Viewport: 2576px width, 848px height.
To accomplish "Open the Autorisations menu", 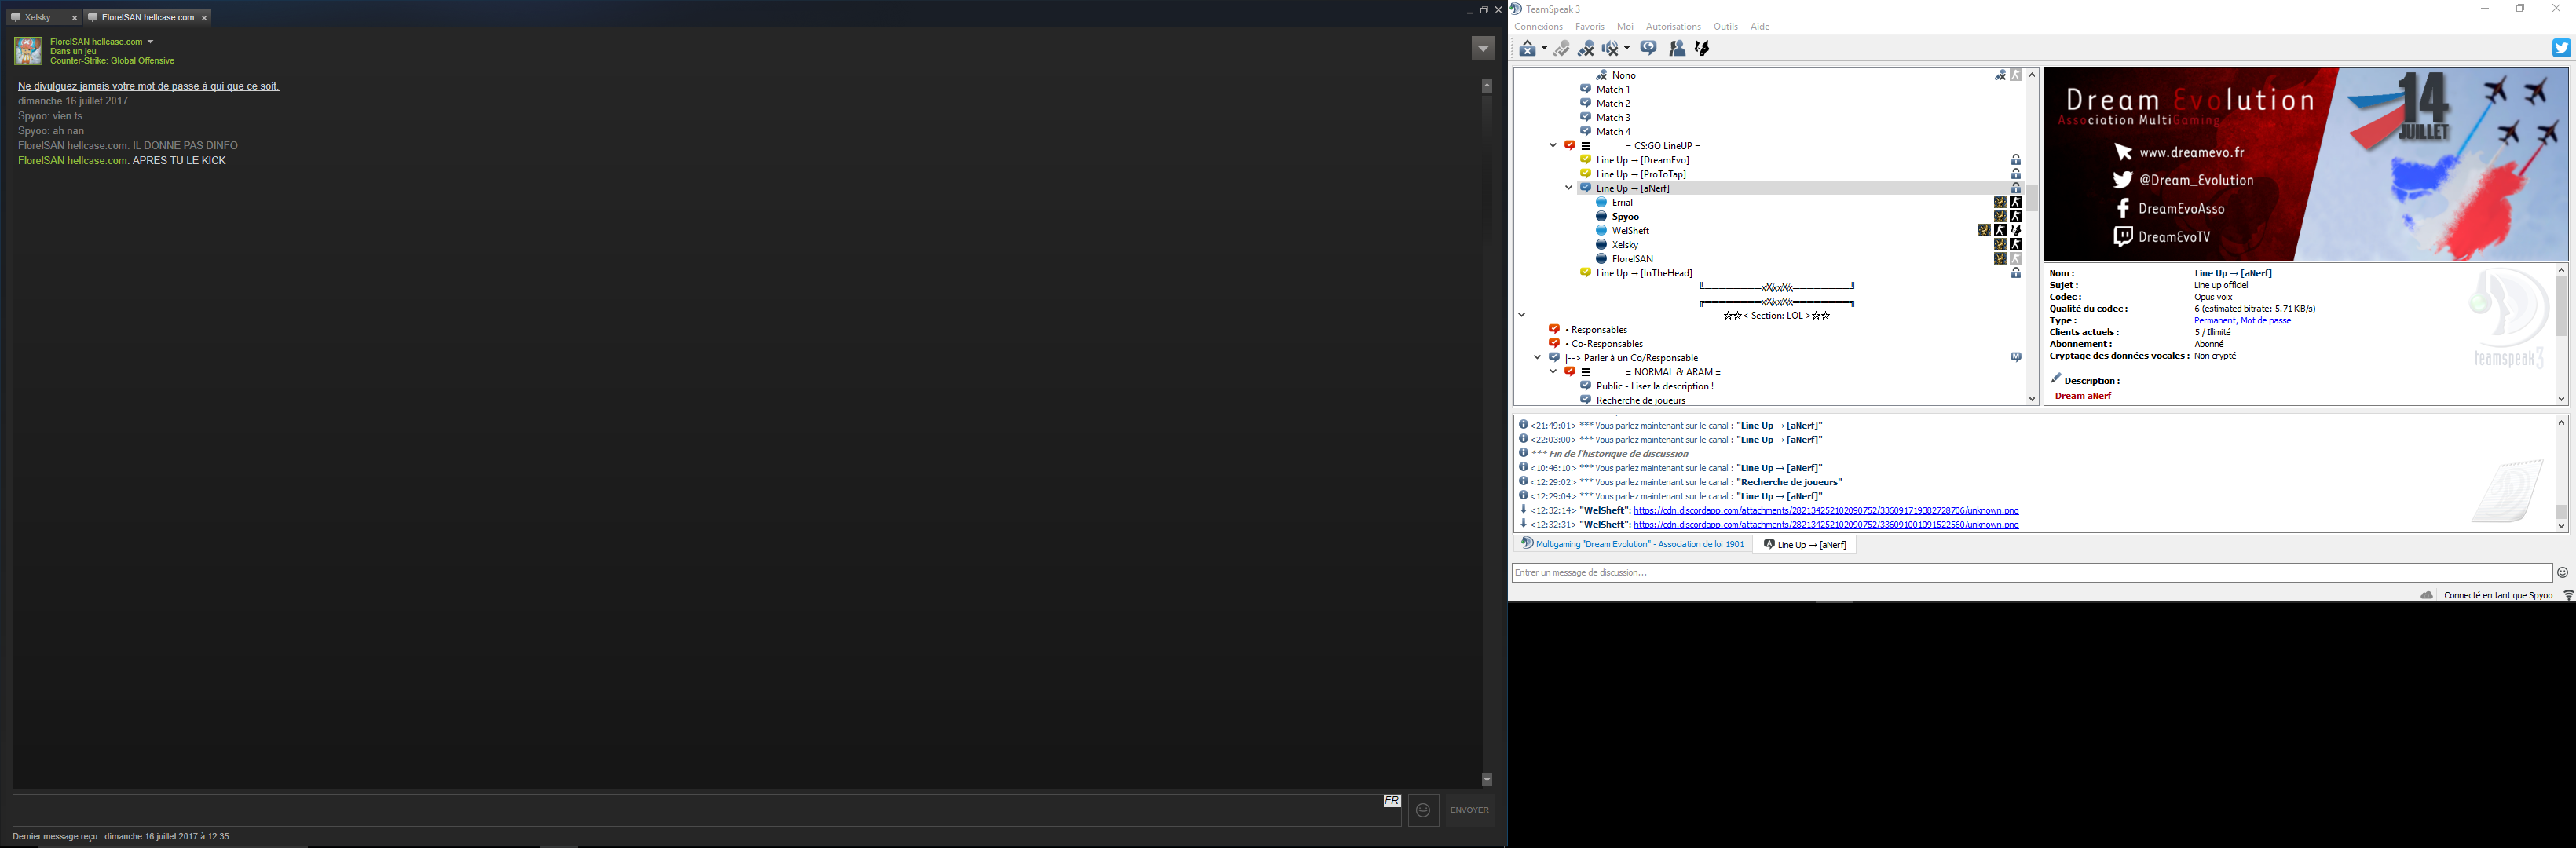I will pyautogui.click(x=1673, y=27).
